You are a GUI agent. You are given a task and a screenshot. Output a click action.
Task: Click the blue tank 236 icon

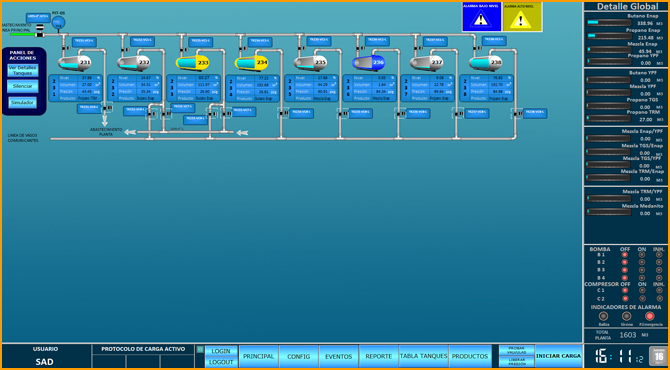(x=368, y=62)
